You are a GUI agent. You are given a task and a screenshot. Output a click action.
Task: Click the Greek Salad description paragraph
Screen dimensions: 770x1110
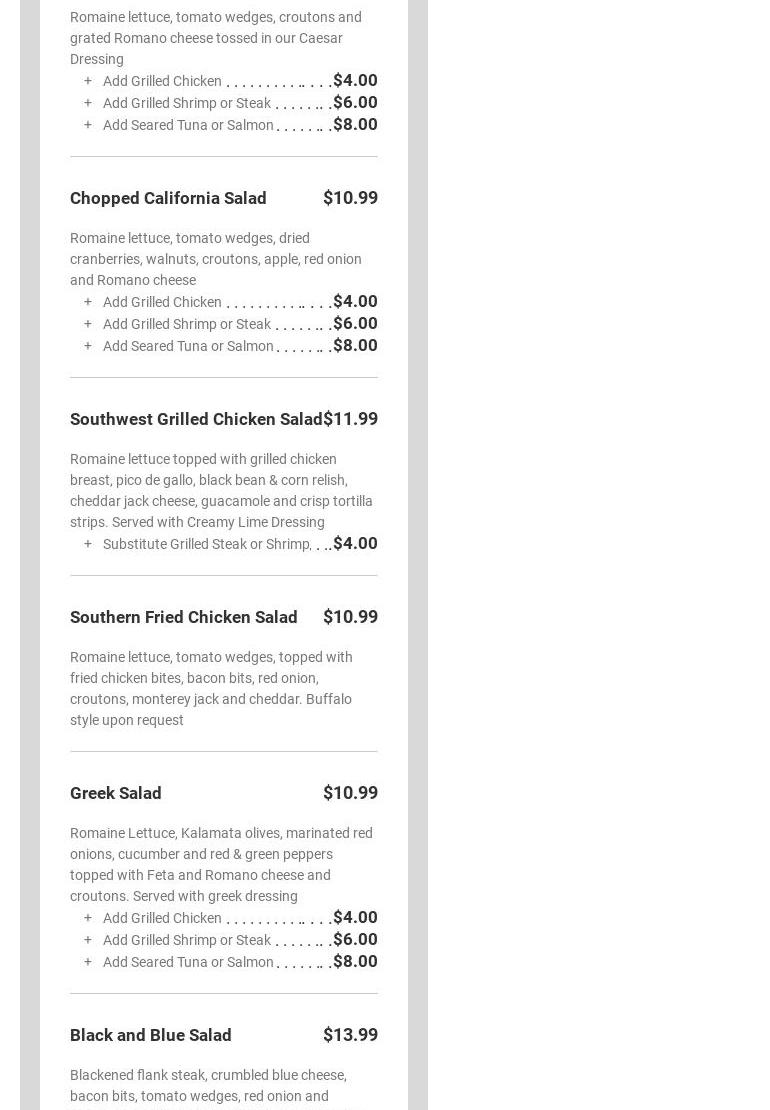point(221,864)
